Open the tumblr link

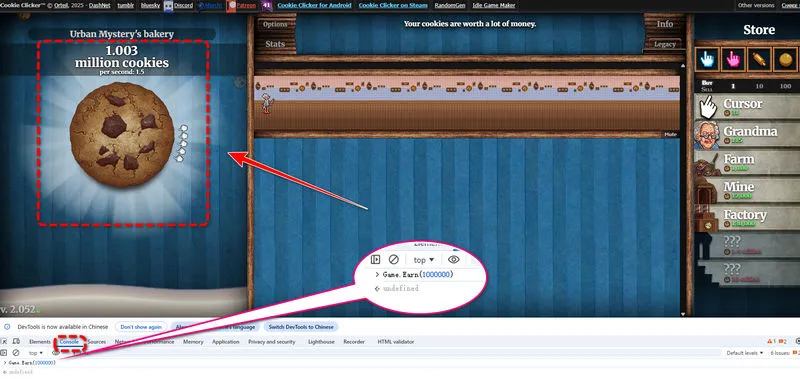coord(126,6)
